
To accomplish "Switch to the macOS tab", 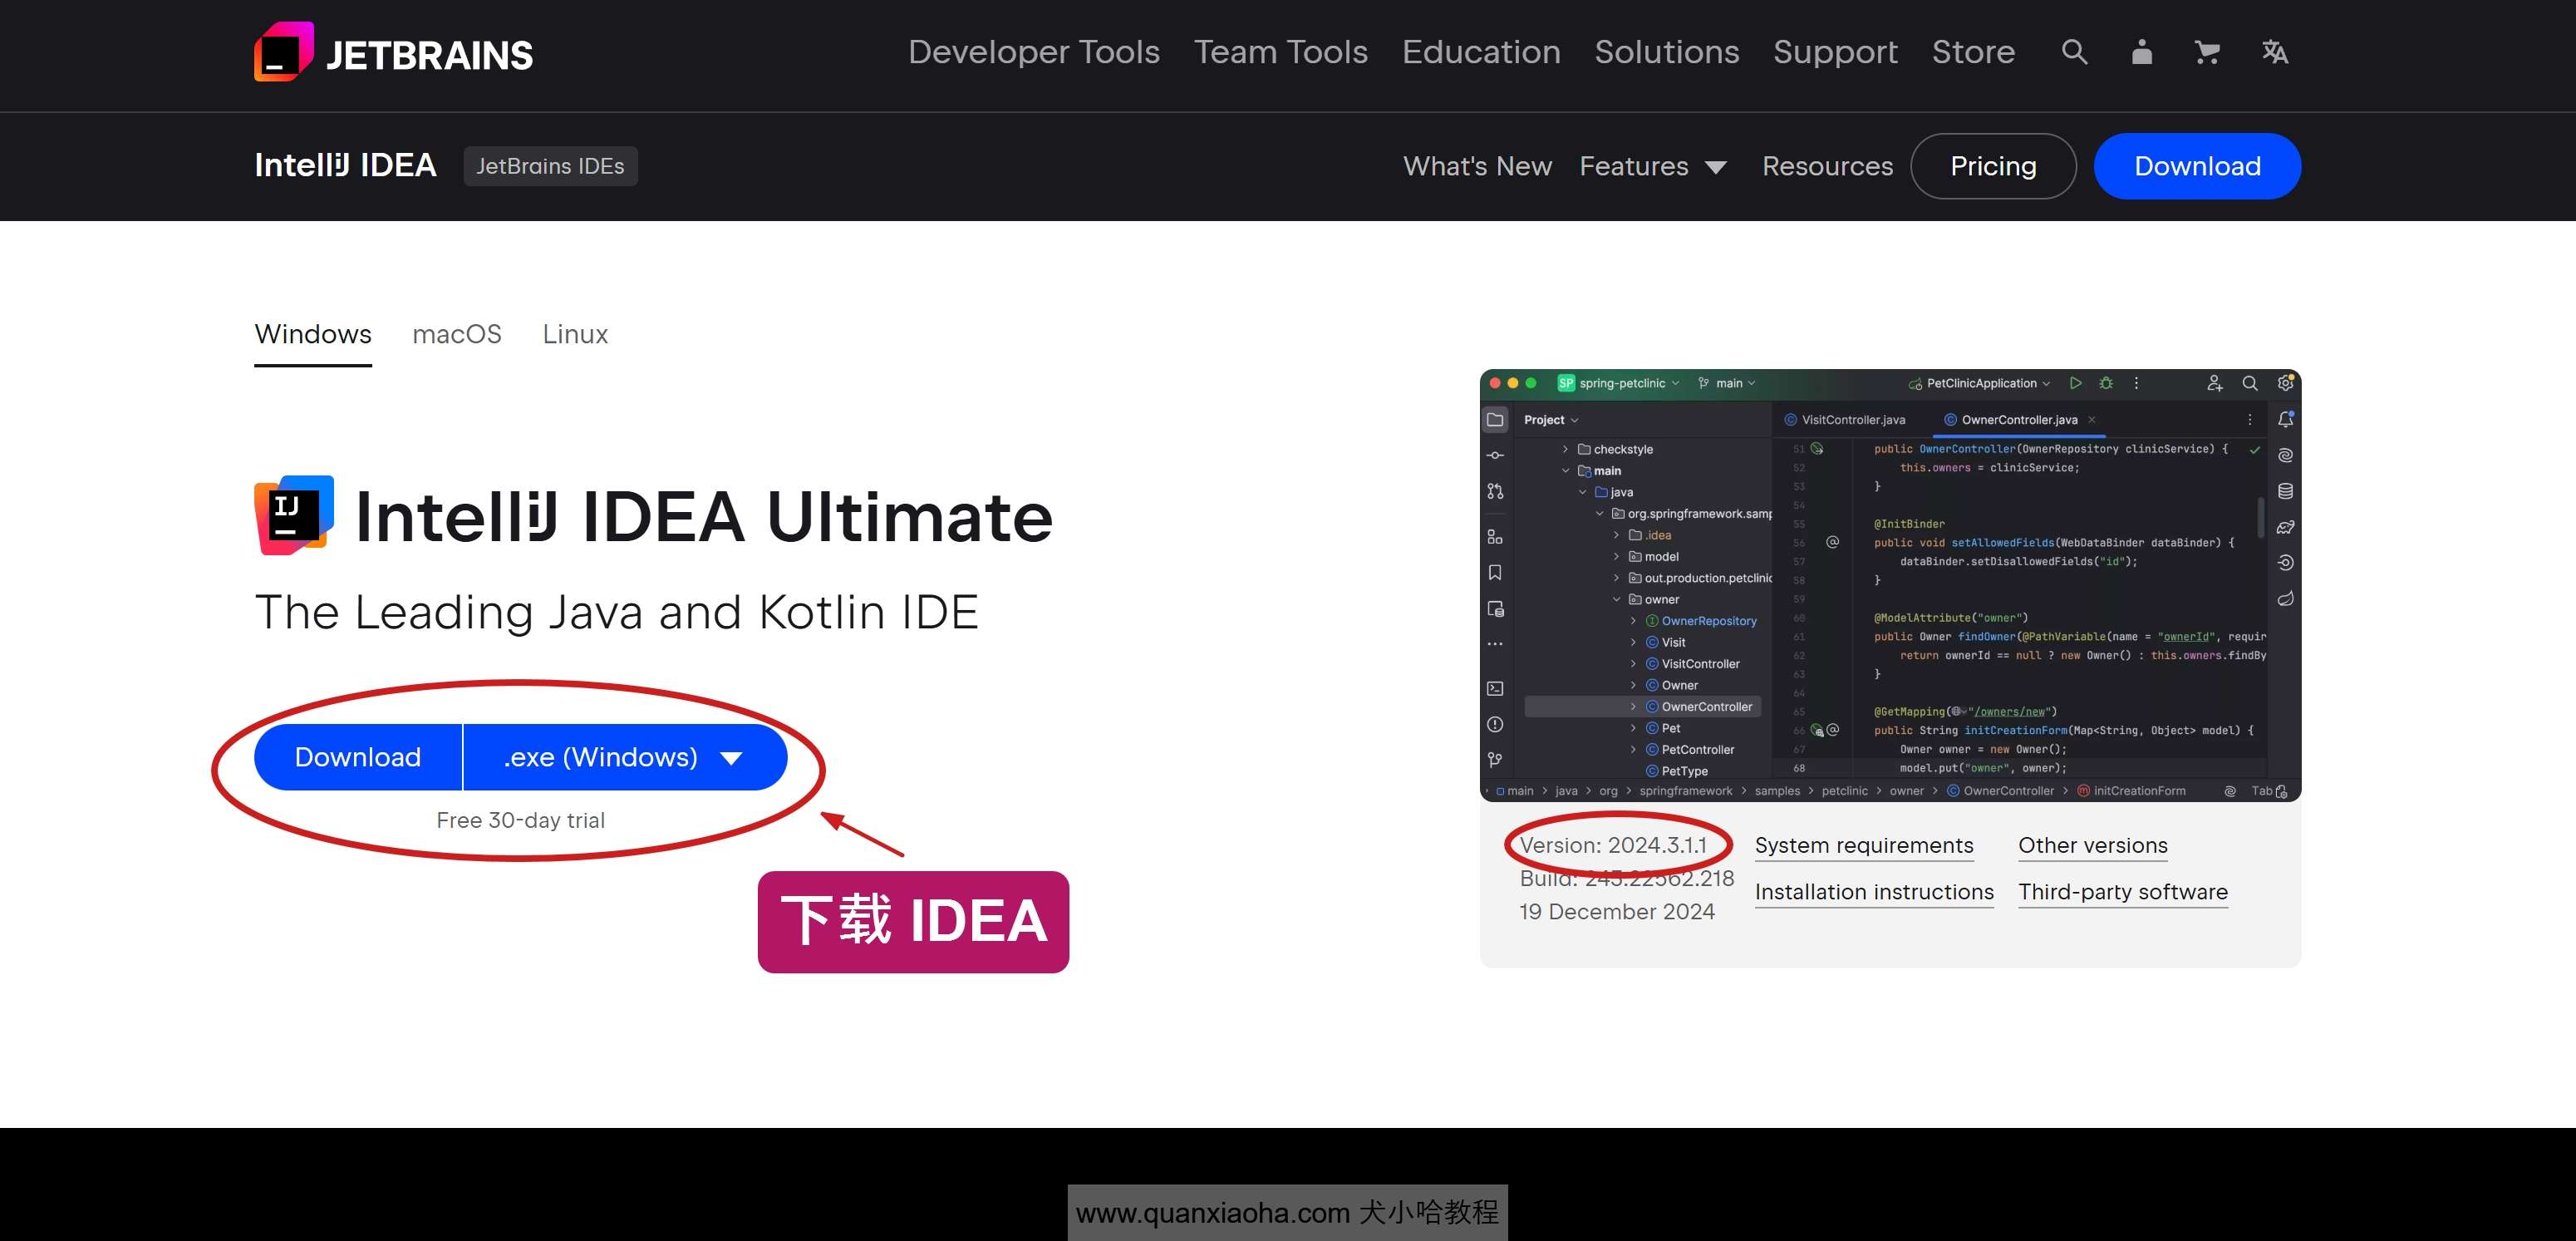I will (457, 334).
